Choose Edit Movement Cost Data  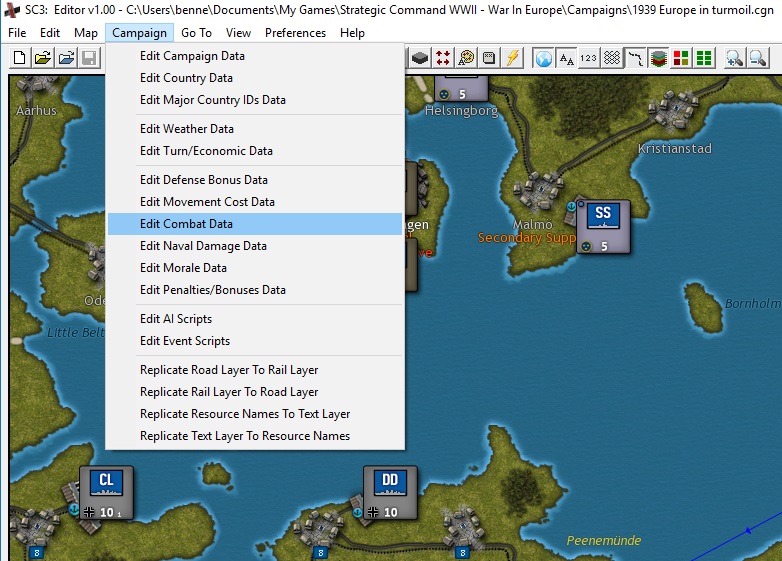[x=255, y=201]
